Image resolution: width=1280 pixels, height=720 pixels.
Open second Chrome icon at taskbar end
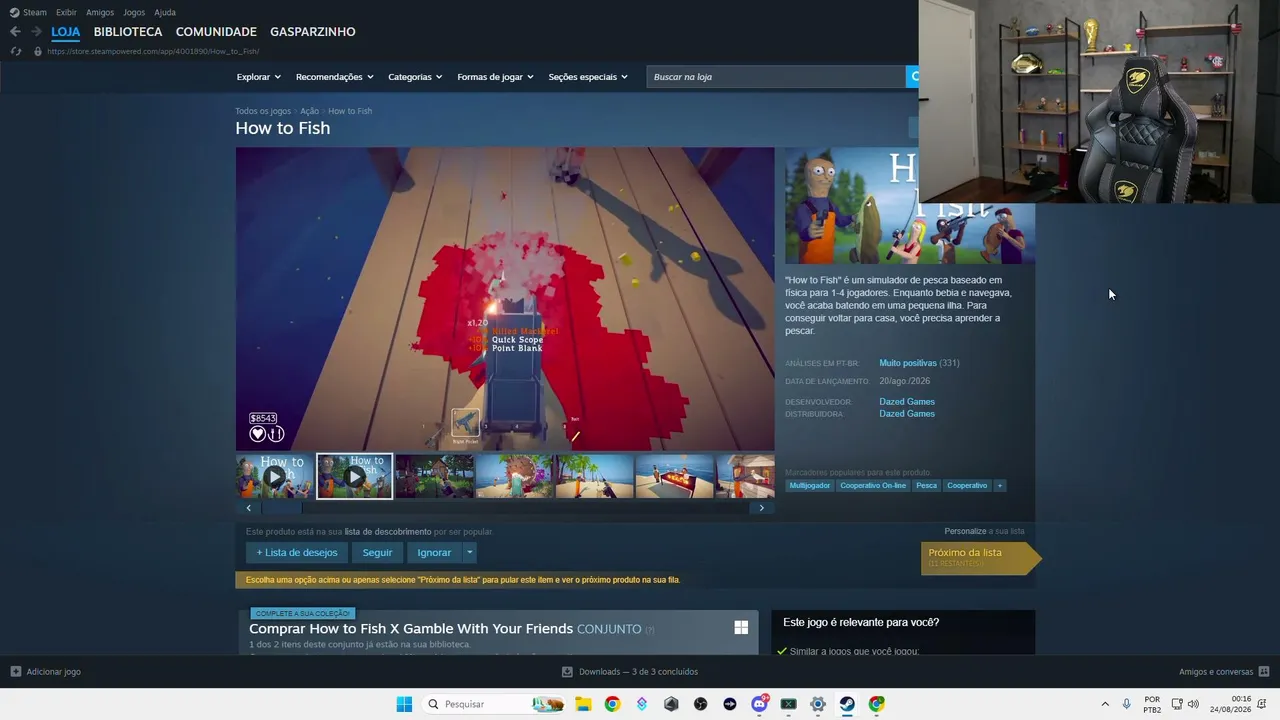(877, 704)
